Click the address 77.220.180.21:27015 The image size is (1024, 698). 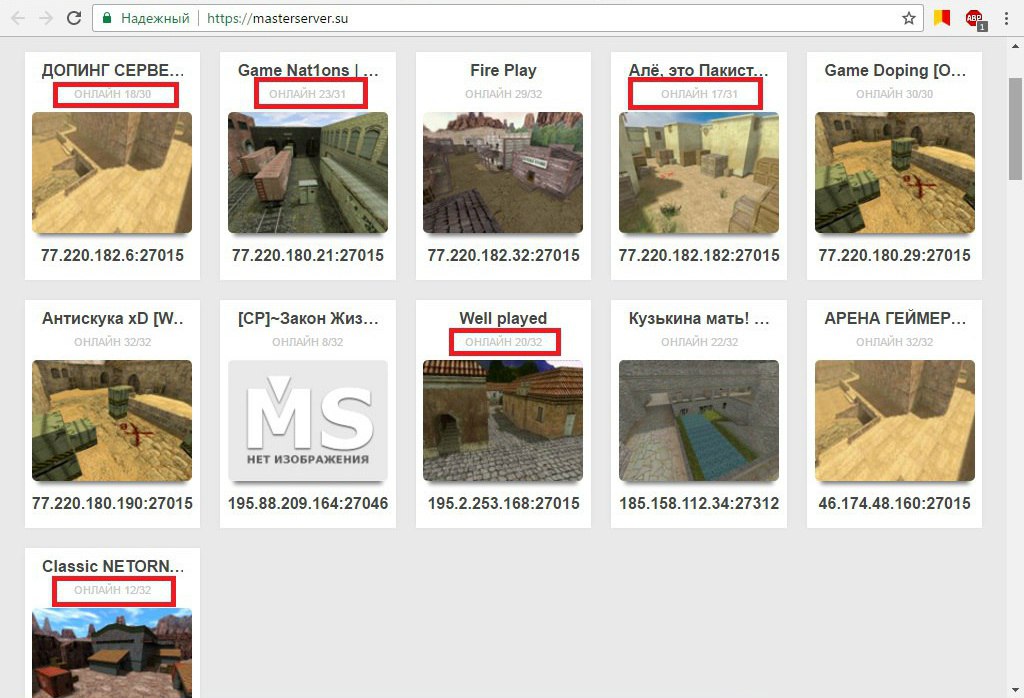[308, 255]
